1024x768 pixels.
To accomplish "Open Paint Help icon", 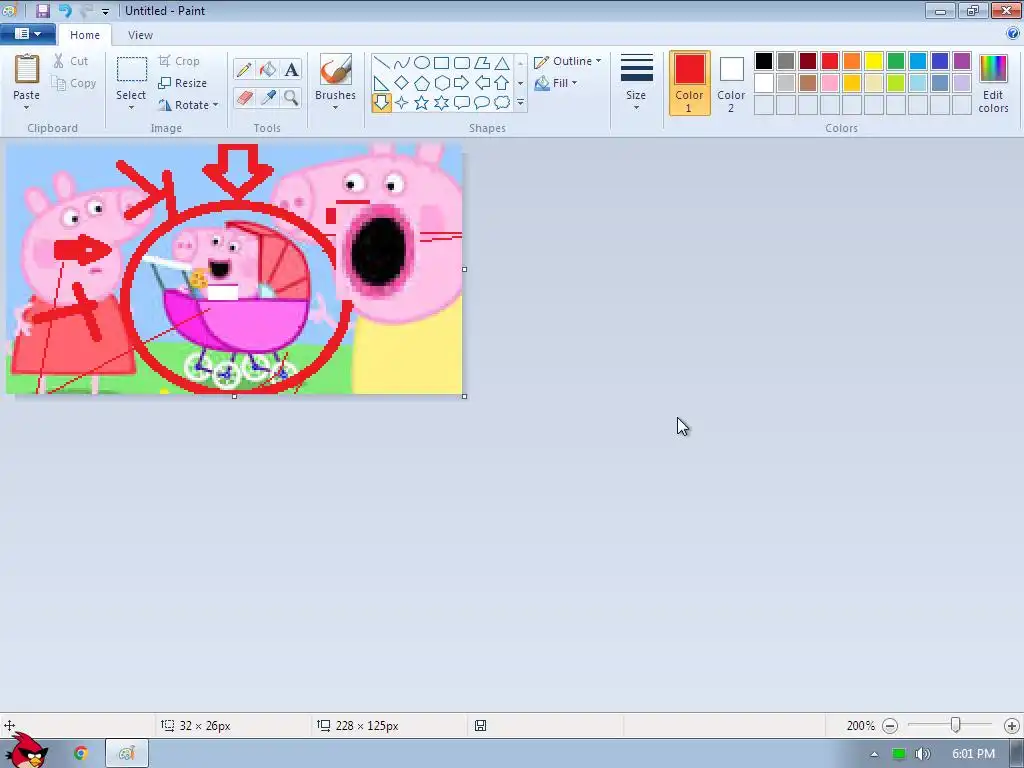I will click(x=1013, y=33).
